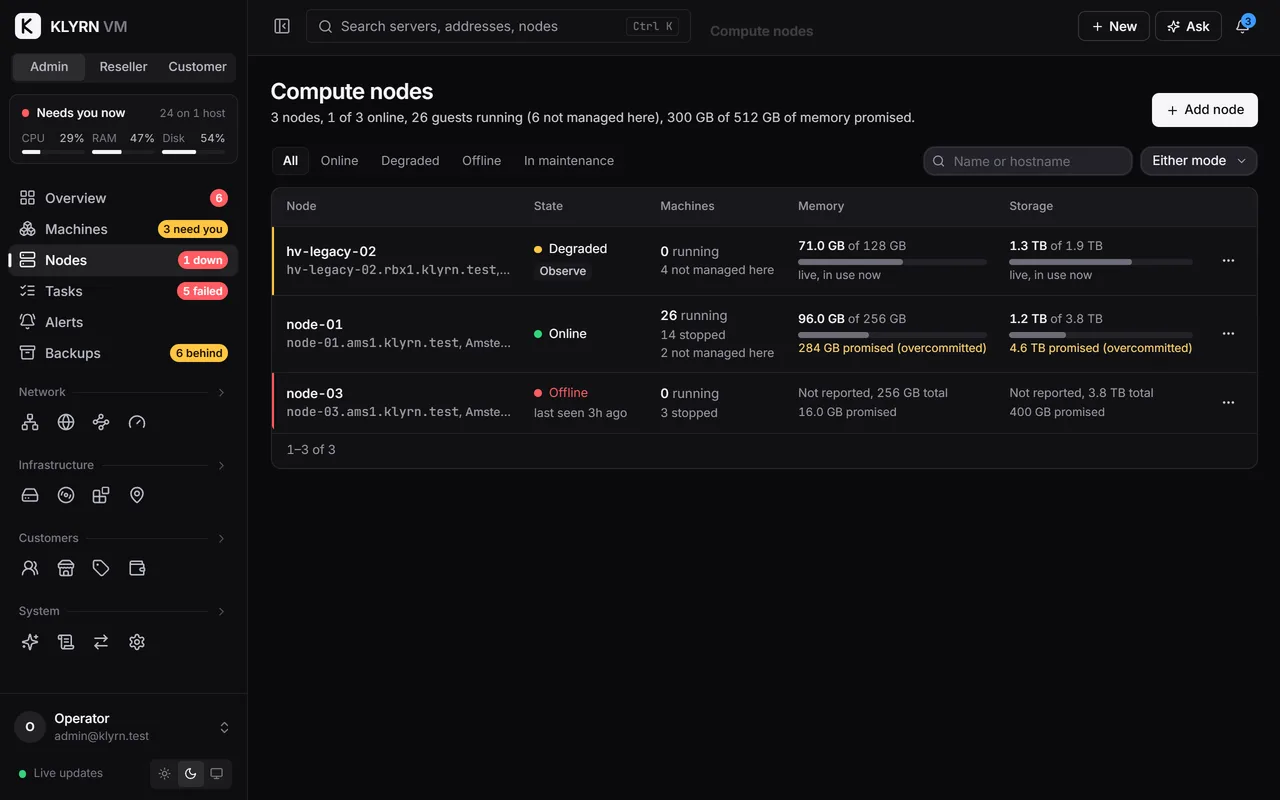Open the globe icon under Network

pyautogui.click(x=66, y=422)
